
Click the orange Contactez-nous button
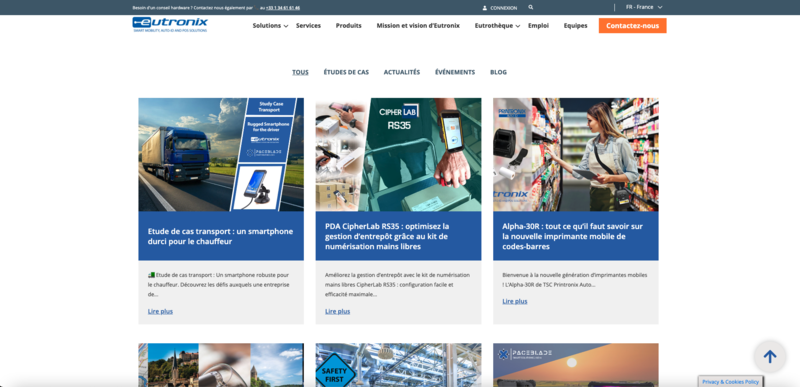point(632,25)
